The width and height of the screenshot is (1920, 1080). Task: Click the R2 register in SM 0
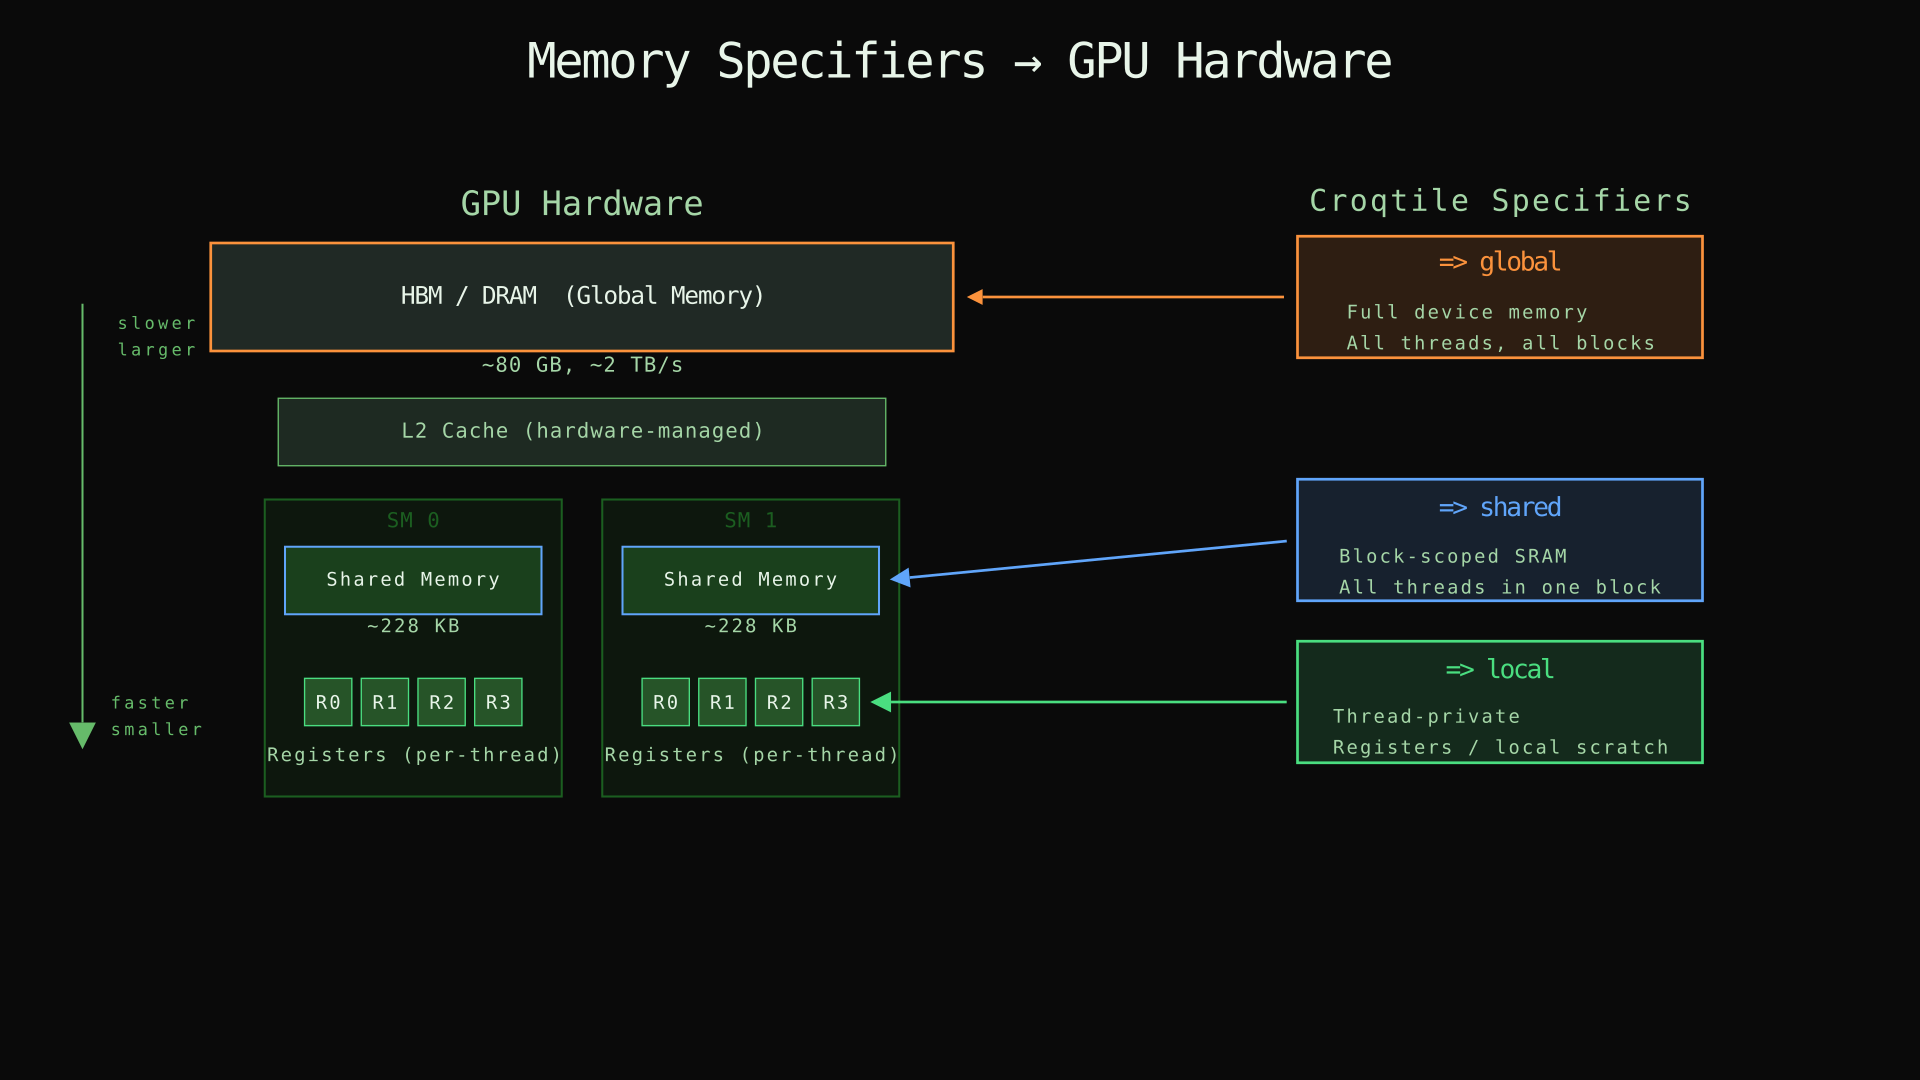pos(441,701)
